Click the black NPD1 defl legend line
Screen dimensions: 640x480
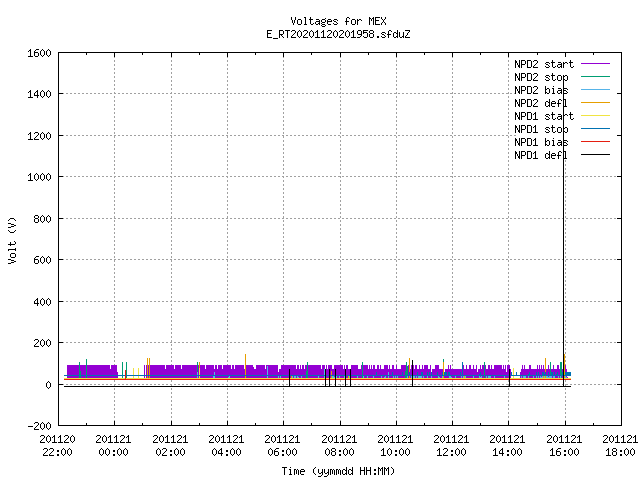[596, 155]
